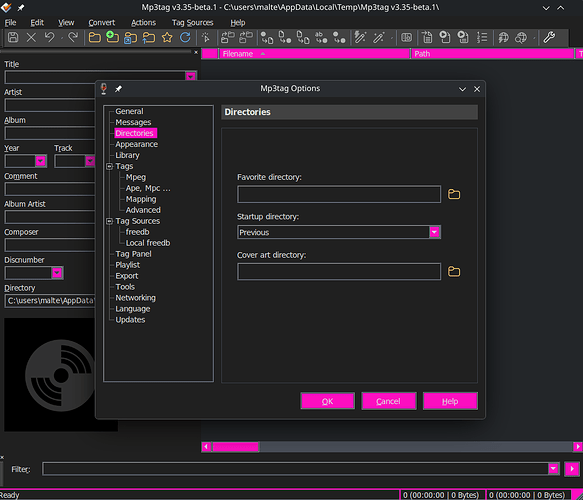Click the Tag Sources globe icon
583x500 pixels.
pos(521,38)
